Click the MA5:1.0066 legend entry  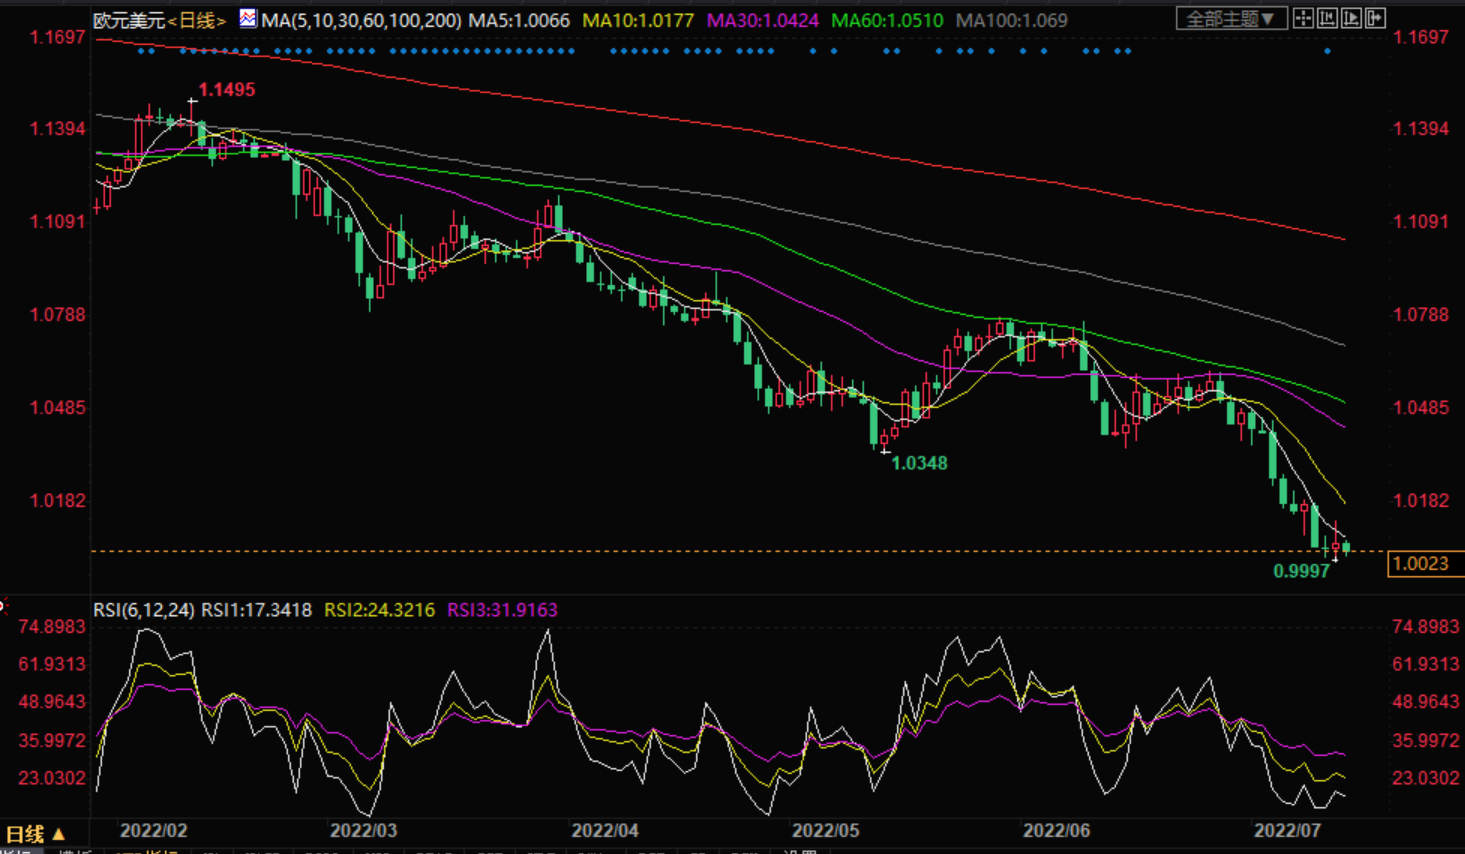point(519,20)
